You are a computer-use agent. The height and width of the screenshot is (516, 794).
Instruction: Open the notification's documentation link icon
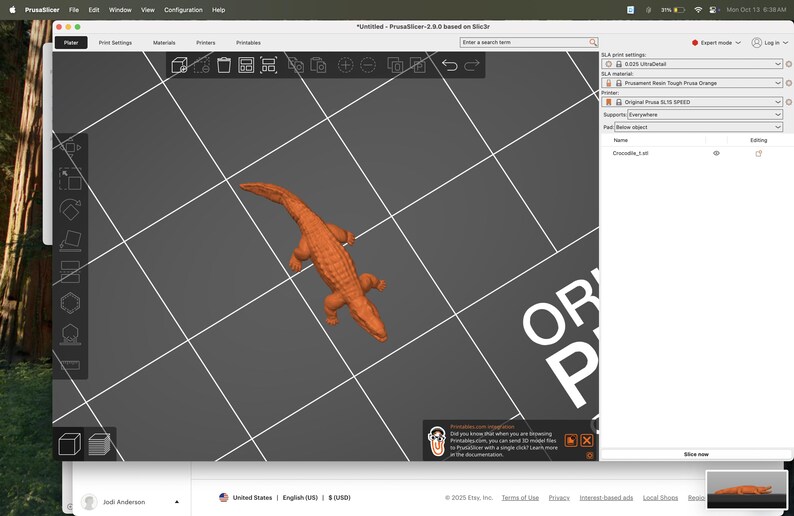571,441
